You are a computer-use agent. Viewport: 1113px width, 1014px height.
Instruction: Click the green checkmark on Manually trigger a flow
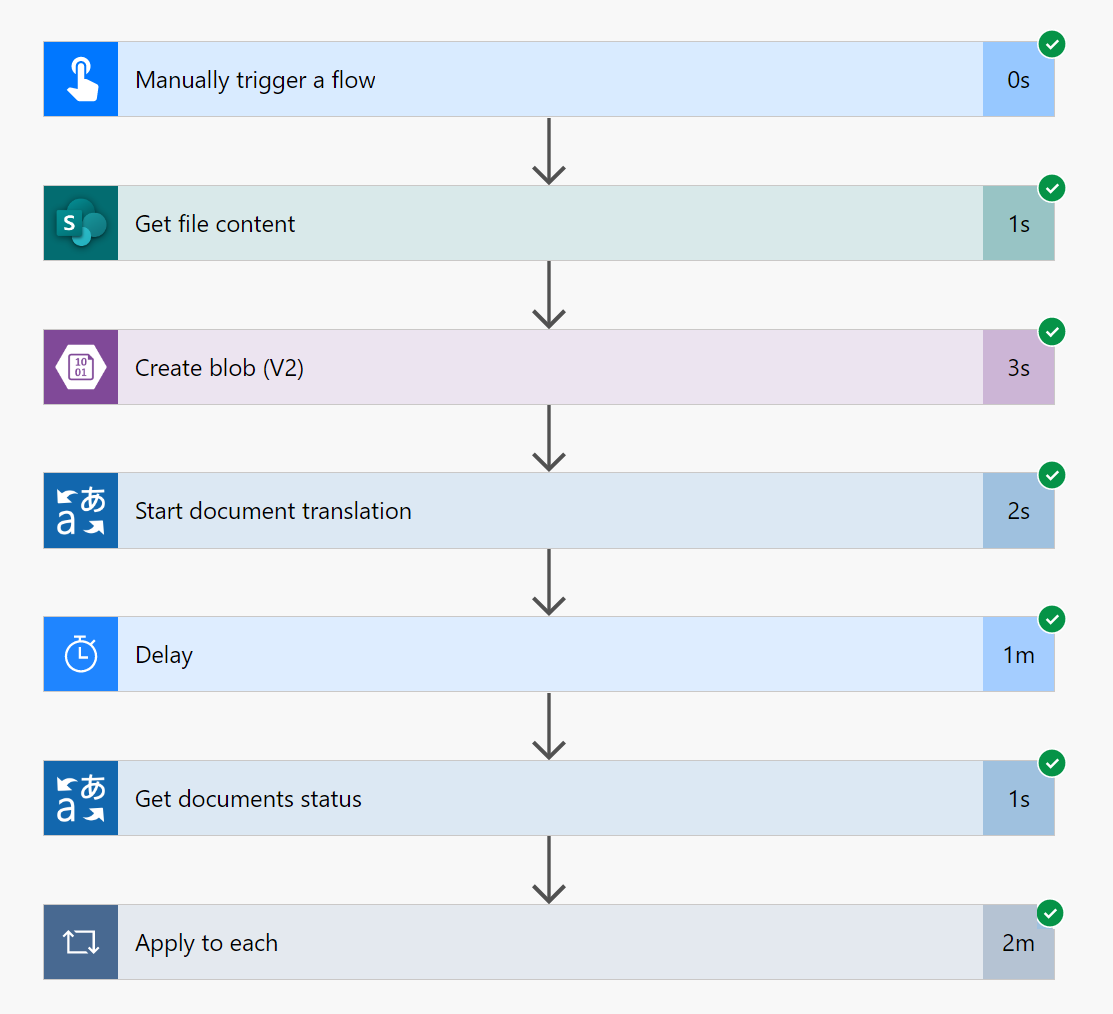pos(1052,44)
